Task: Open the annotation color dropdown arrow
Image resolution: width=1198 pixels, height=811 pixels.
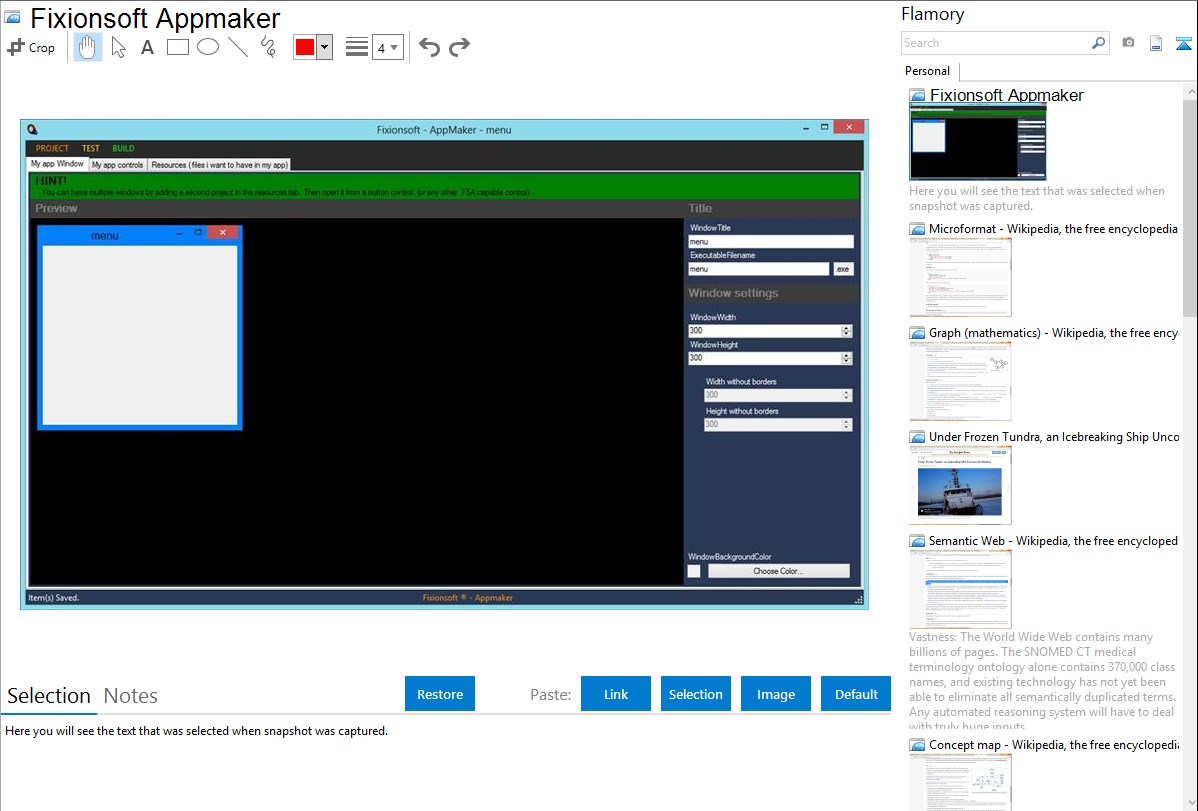Action: [325, 47]
